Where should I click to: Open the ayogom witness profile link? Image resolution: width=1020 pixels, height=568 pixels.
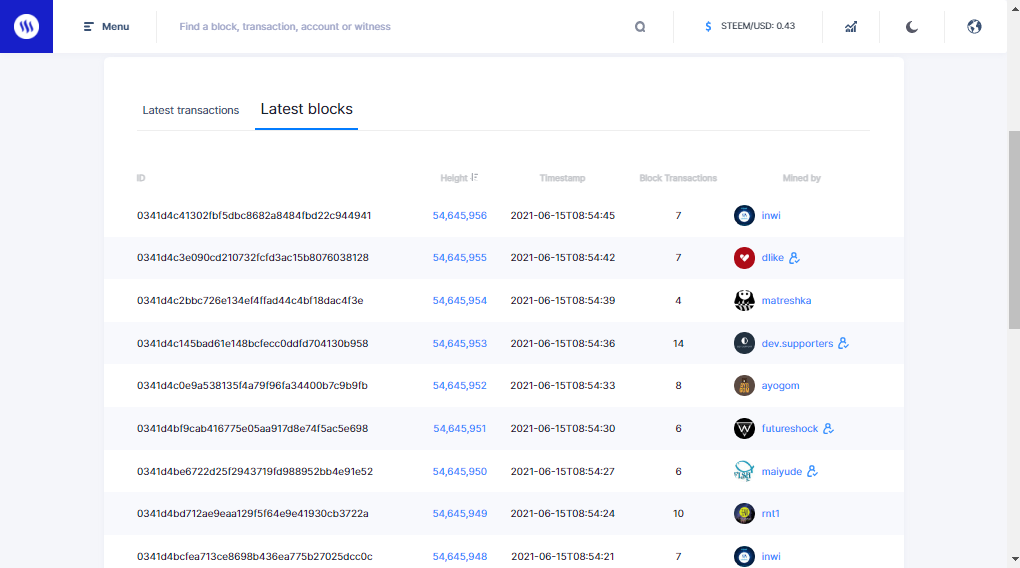point(780,386)
